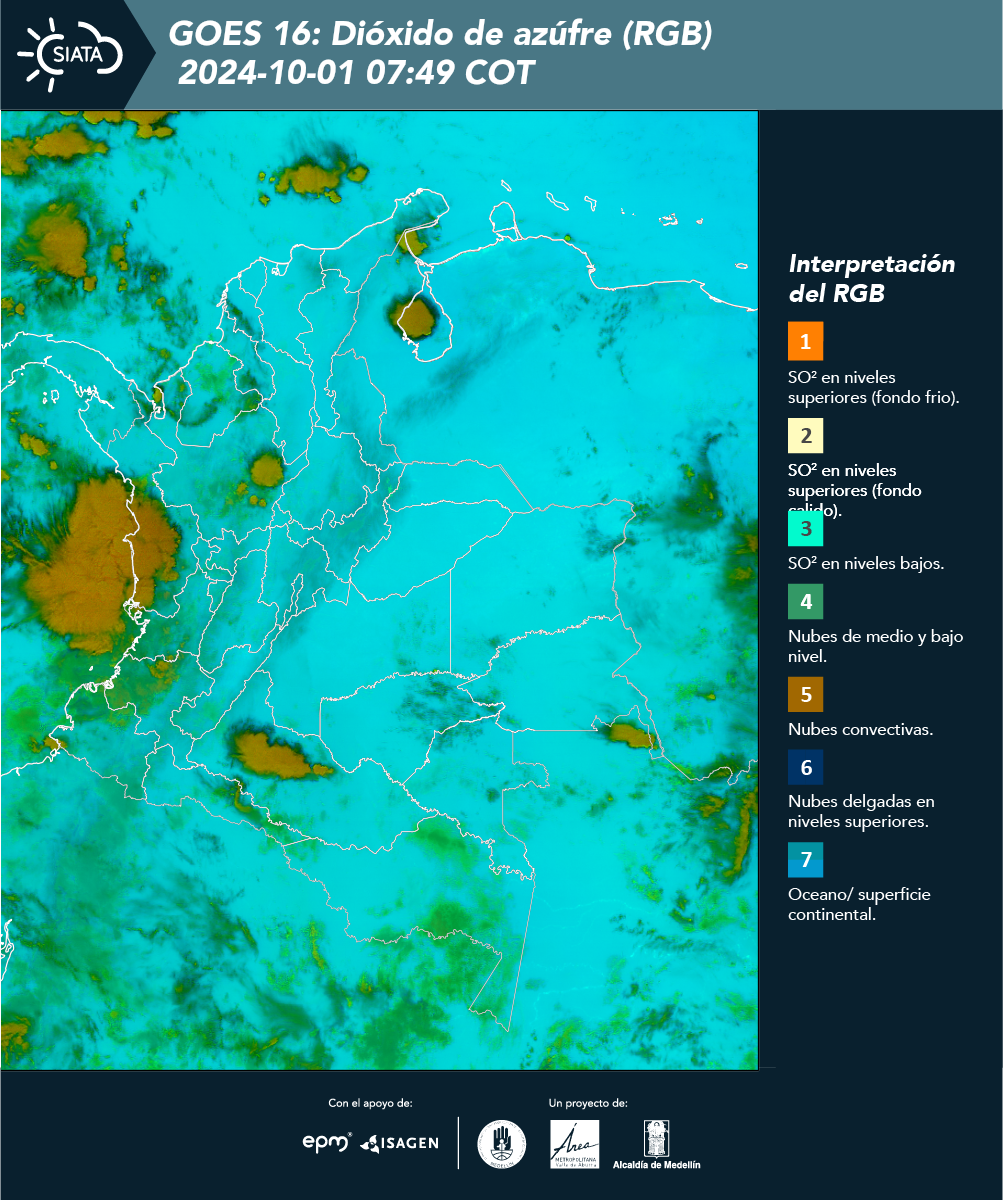Click the dark blue legend swatch numbered 6
Viewport: 1003px width, 1200px height.
pyautogui.click(x=805, y=768)
